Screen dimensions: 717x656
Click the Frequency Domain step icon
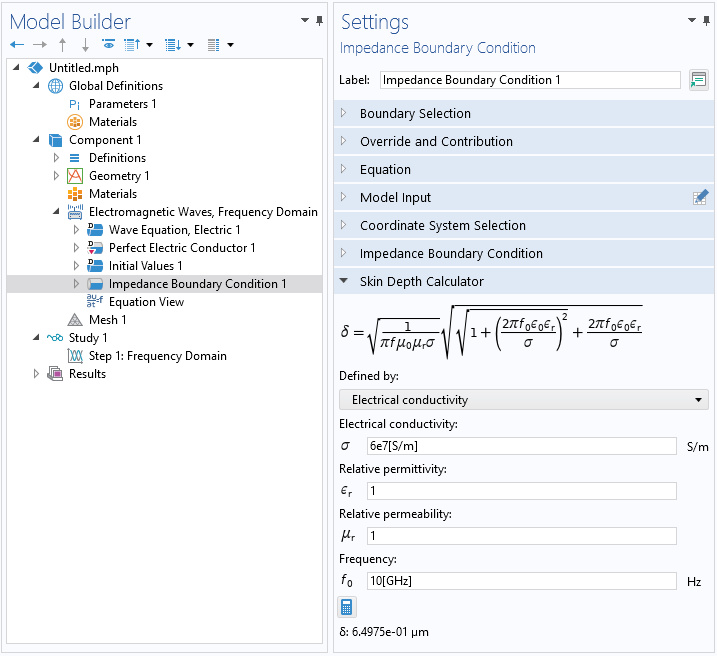tap(75, 356)
